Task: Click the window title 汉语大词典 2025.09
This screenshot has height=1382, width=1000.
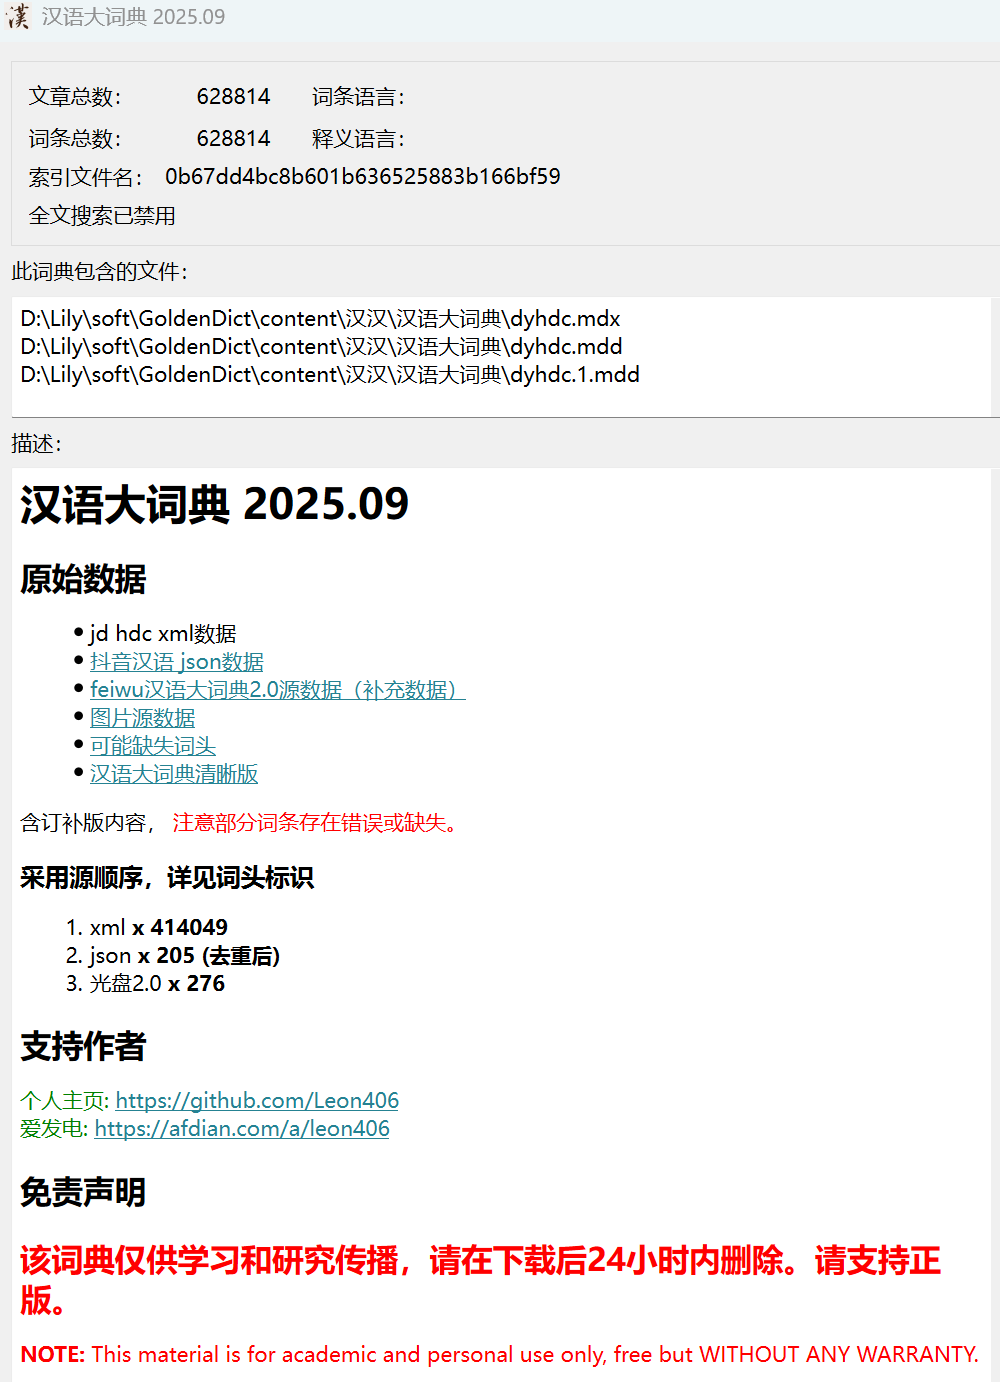Action: [x=133, y=17]
